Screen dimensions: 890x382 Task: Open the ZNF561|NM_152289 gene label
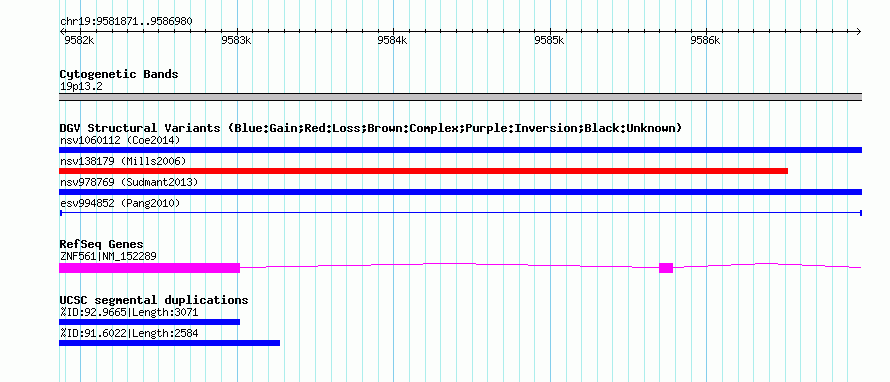pos(108,257)
